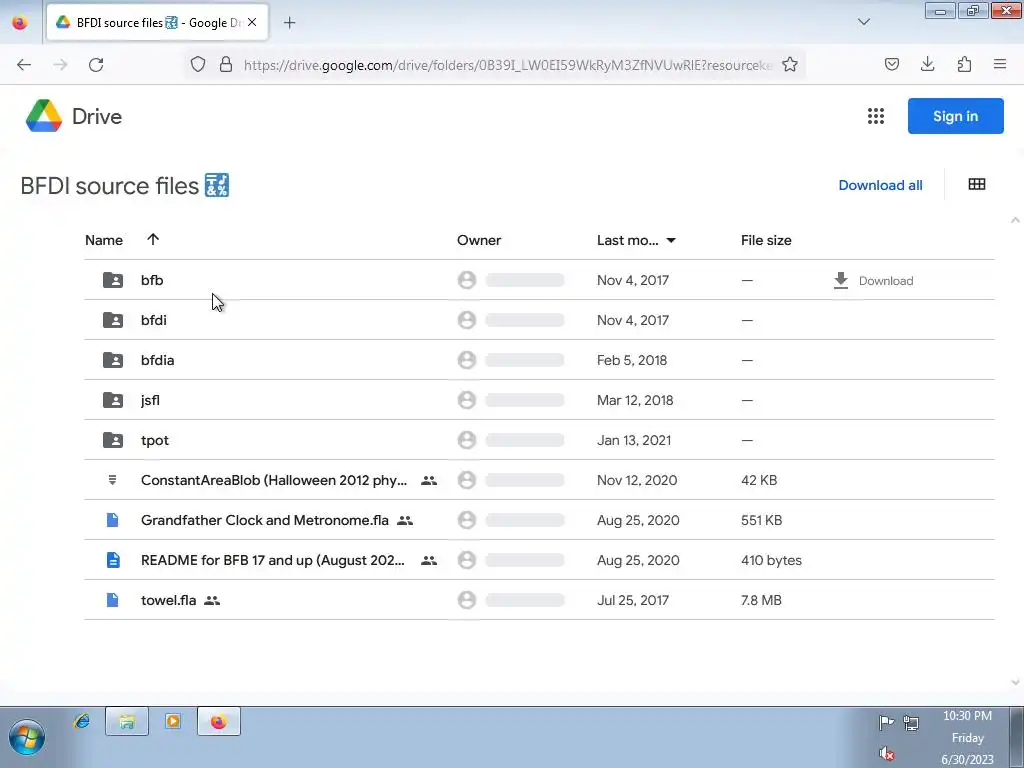The height and width of the screenshot is (768, 1024).
Task: Open Firefox downloads panel
Action: [x=927, y=64]
